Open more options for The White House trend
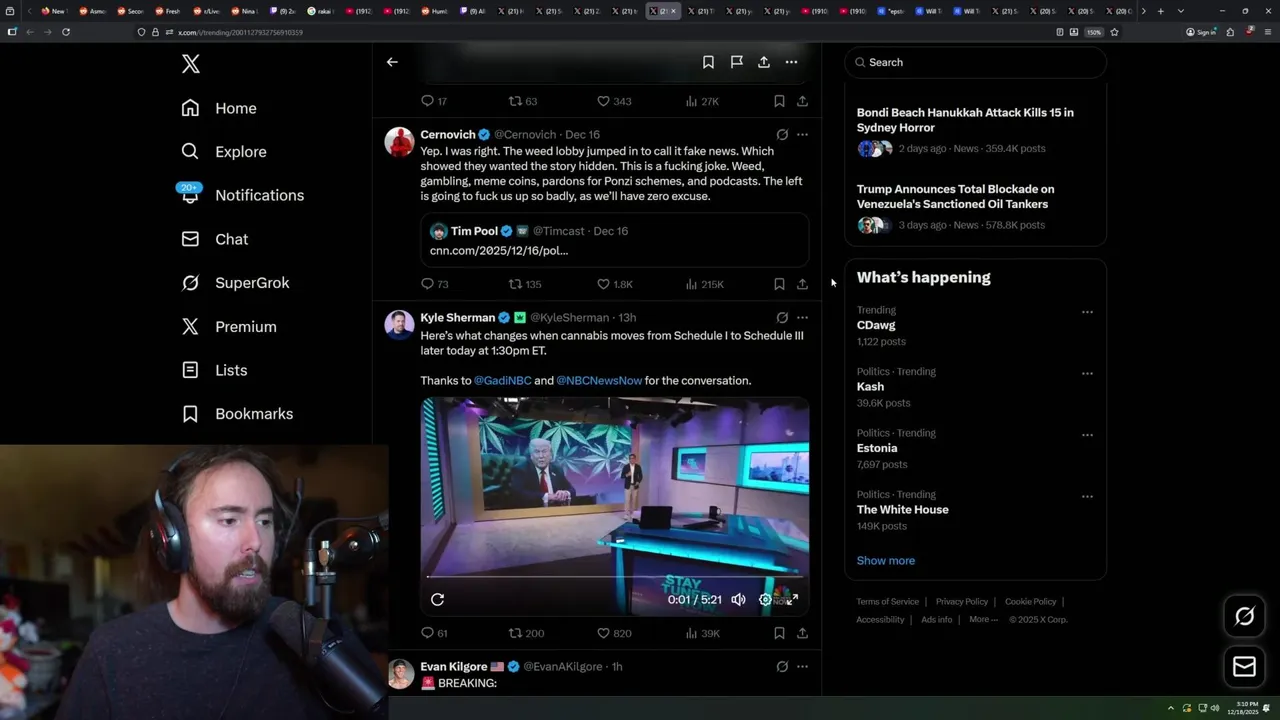Screen dimensions: 1280x720 [1087, 497]
